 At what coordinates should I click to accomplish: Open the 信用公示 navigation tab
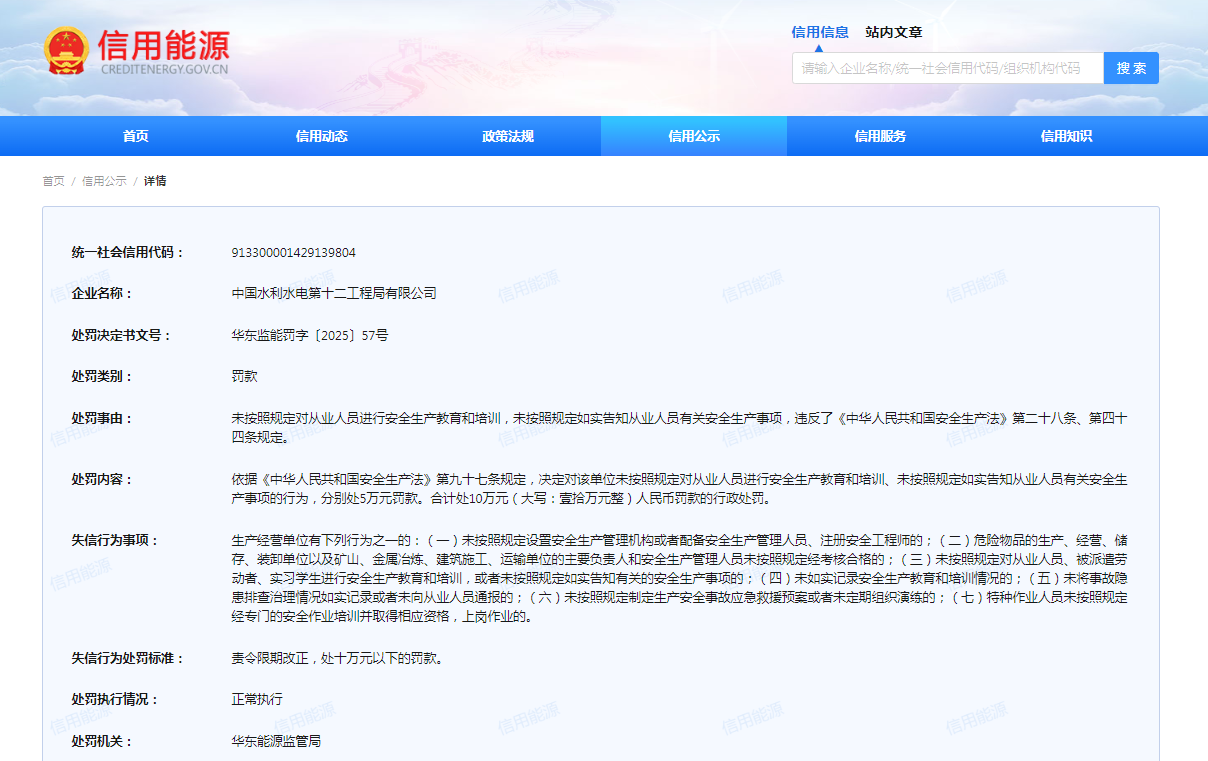(x=693, y=136)
